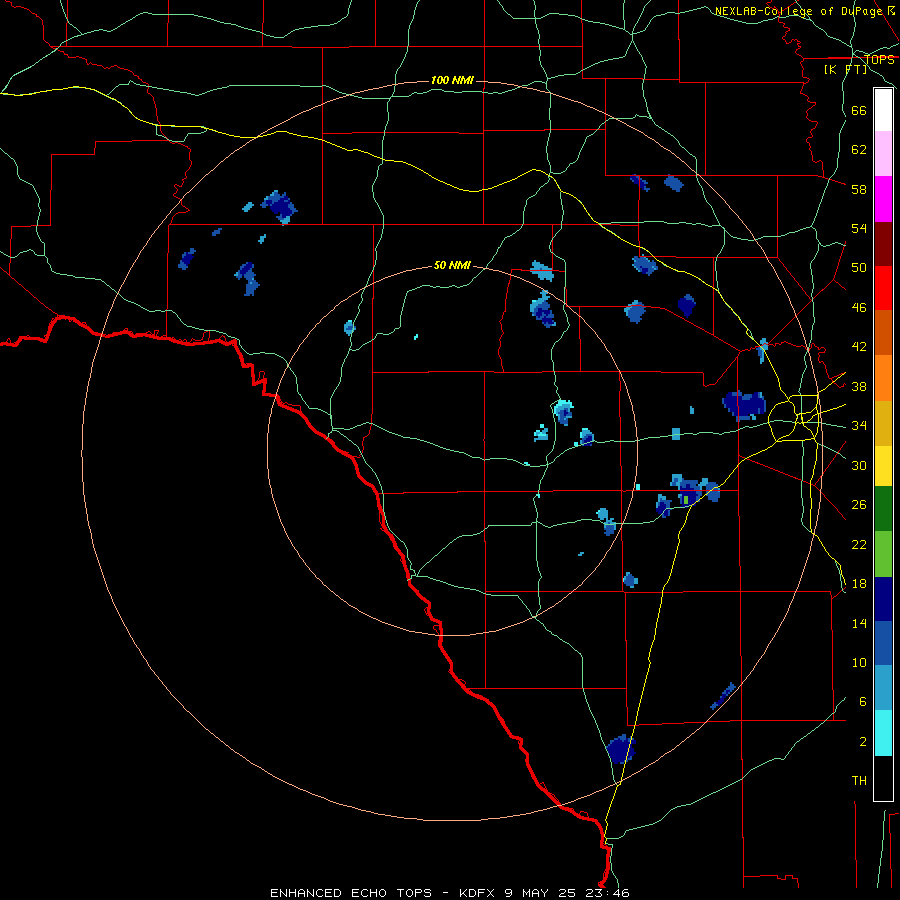Click the "23:46" timestamp text
Viewport: 900px width, 900px height.
(608, 893)
